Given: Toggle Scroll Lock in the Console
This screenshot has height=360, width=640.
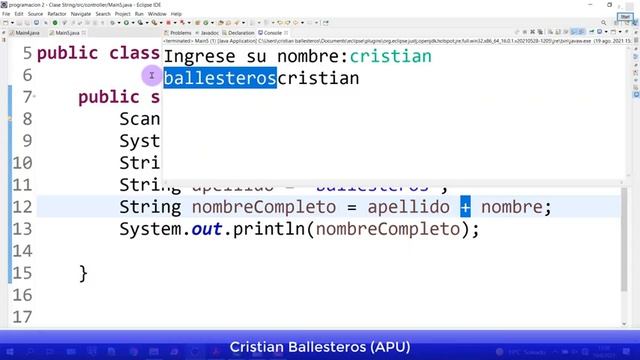Looking at the screenshot, I should (558, 32).
